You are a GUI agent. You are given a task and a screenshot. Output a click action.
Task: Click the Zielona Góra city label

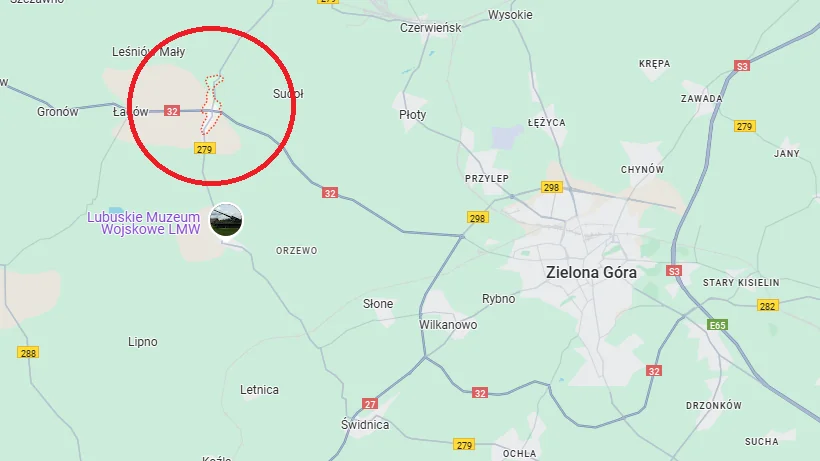point(591,272)
